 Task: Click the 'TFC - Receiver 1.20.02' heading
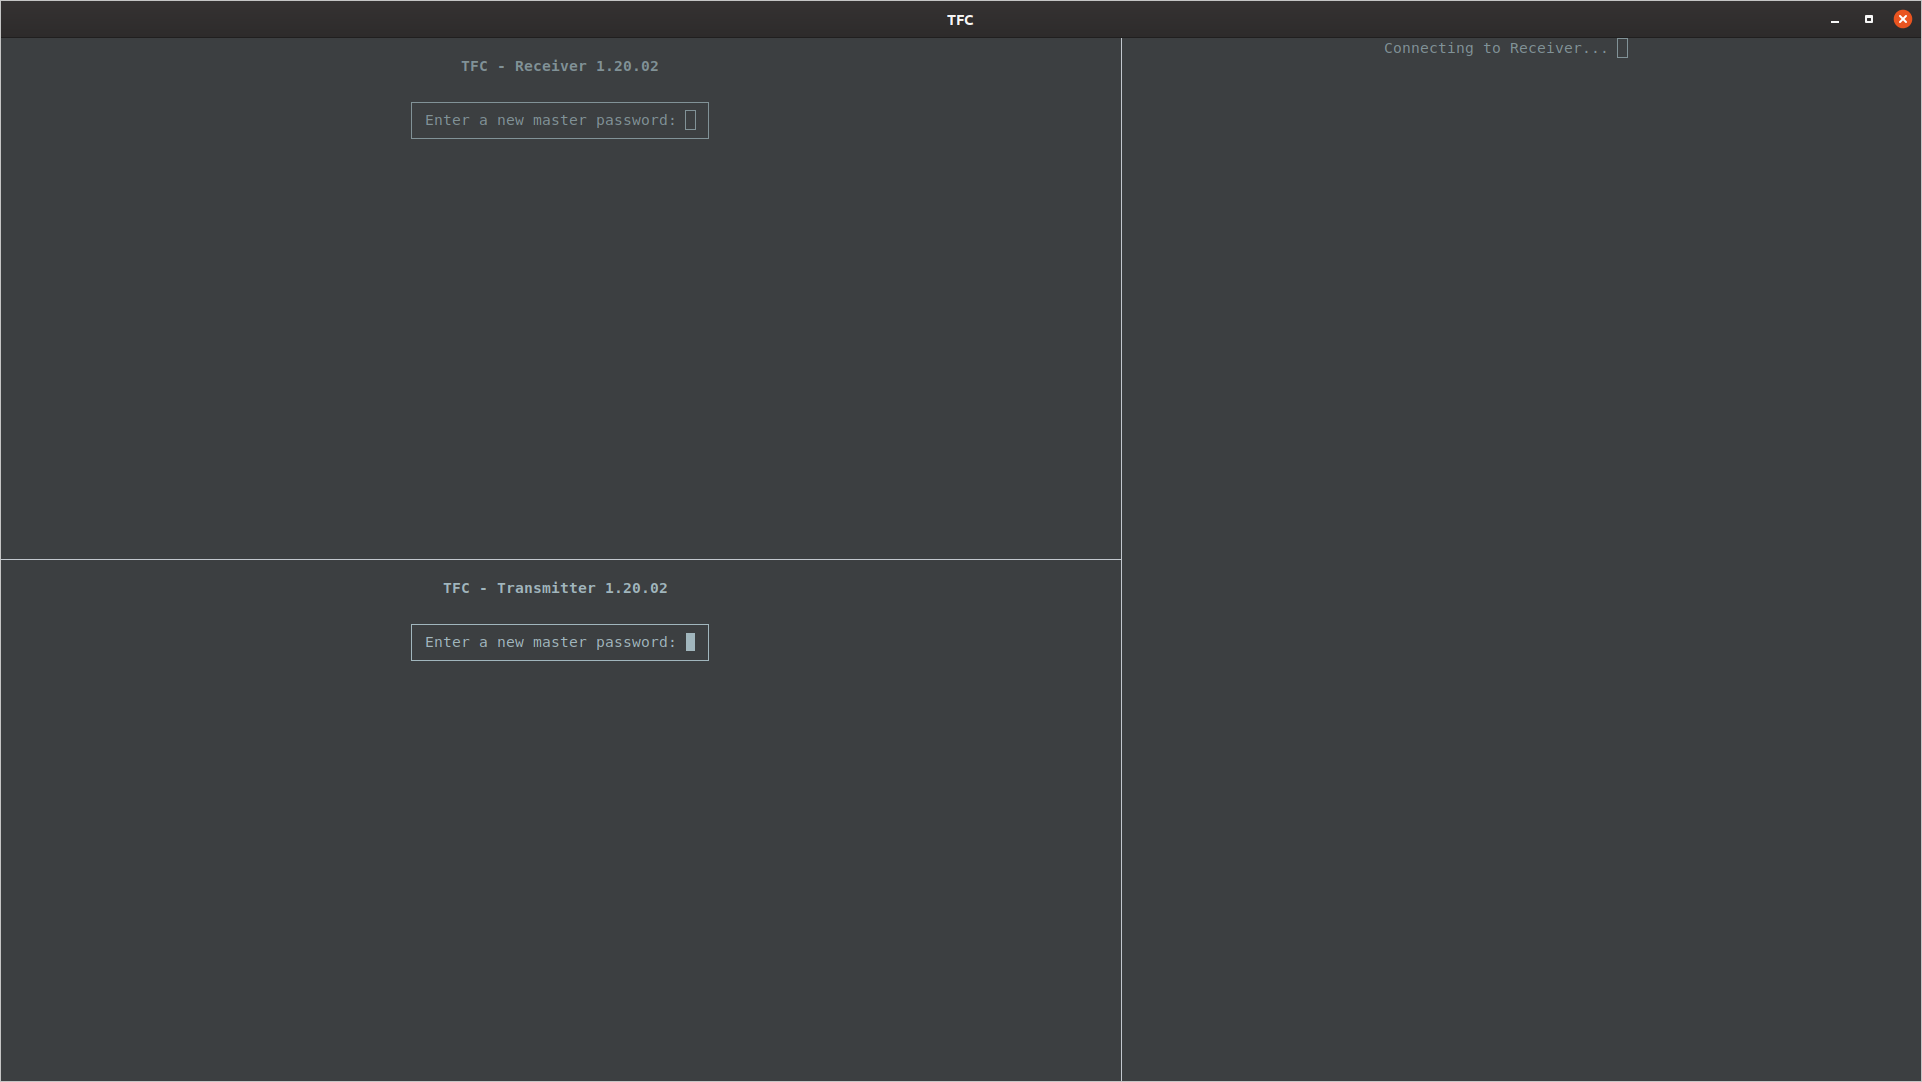pos(560,66)
